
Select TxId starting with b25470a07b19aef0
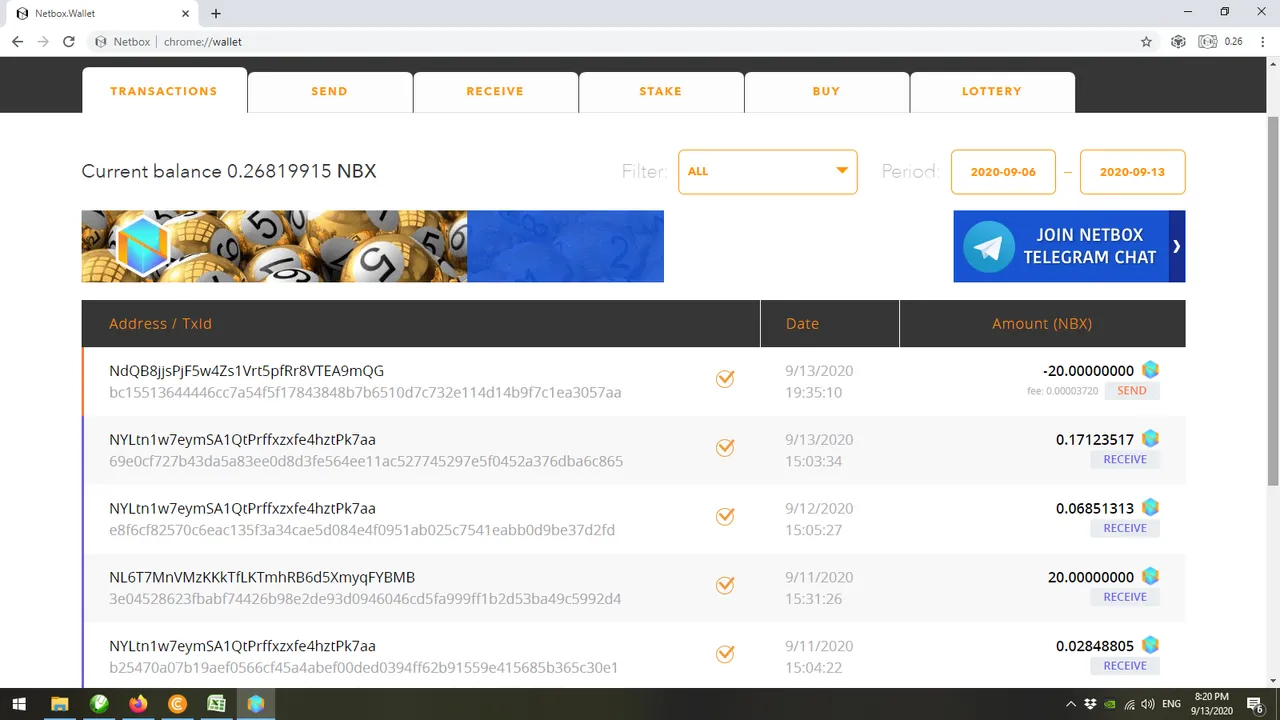[363, 668]
